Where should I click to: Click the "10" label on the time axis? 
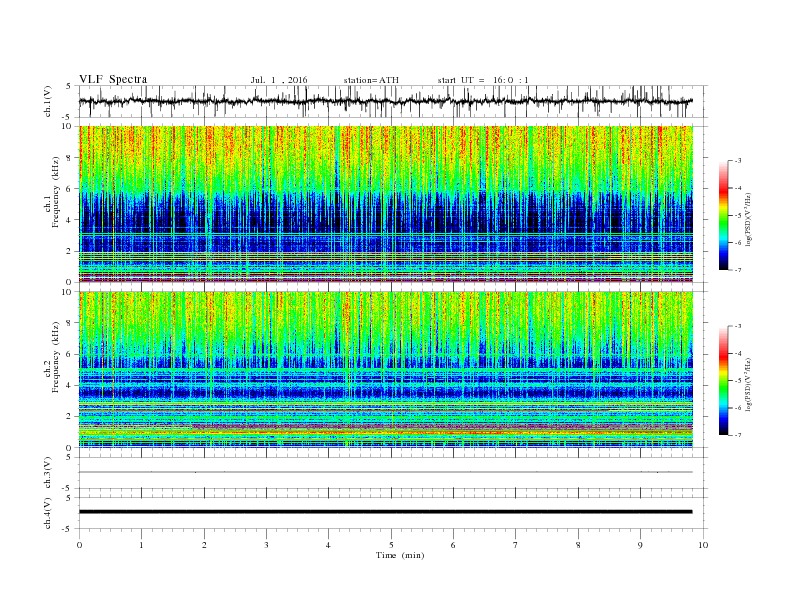pyautogui.click(x=703, y=545)
